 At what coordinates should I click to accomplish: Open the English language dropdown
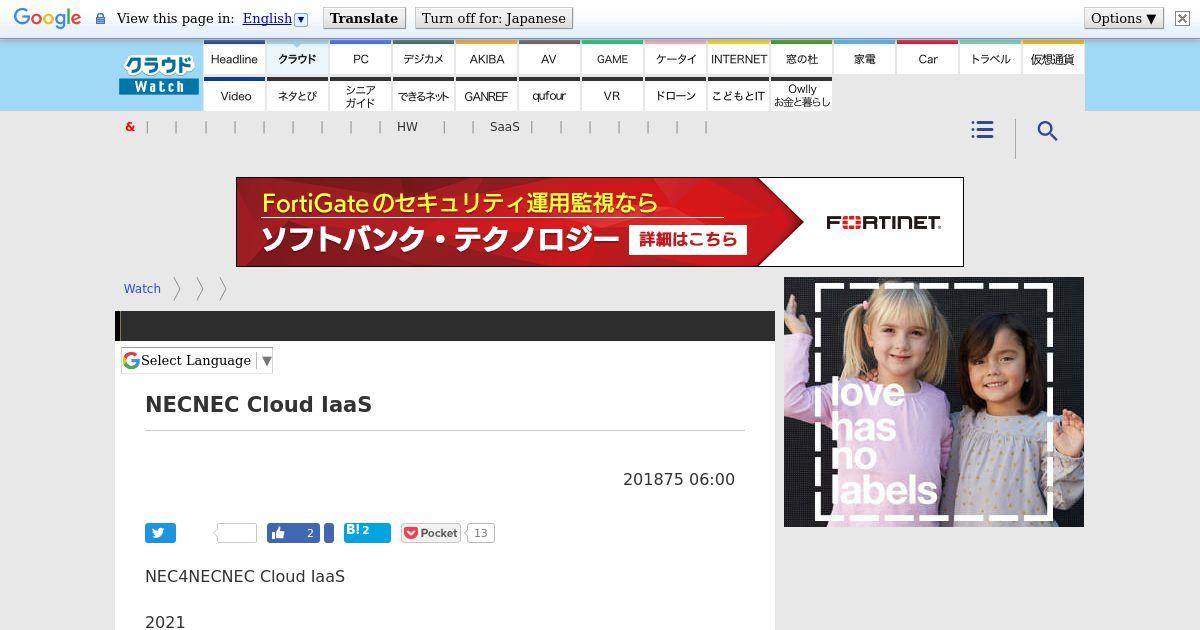275,18
